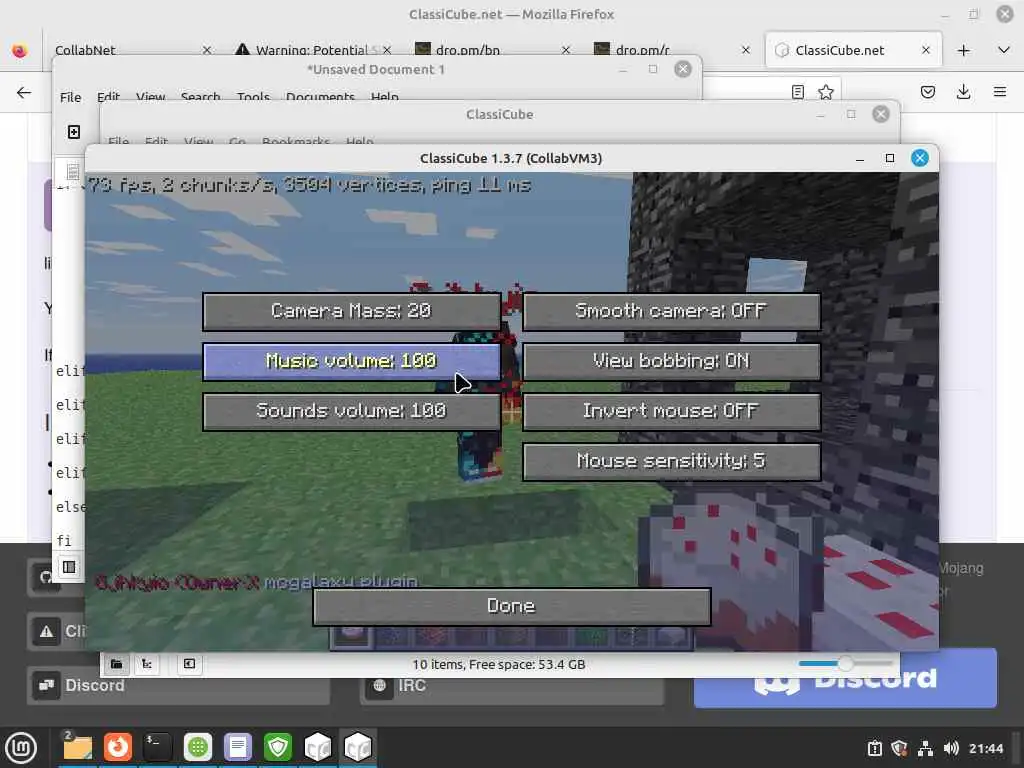This screenshot has width=1024, height=768.
Task: Click new document icon in text editor
Action: tap(74, 132)
